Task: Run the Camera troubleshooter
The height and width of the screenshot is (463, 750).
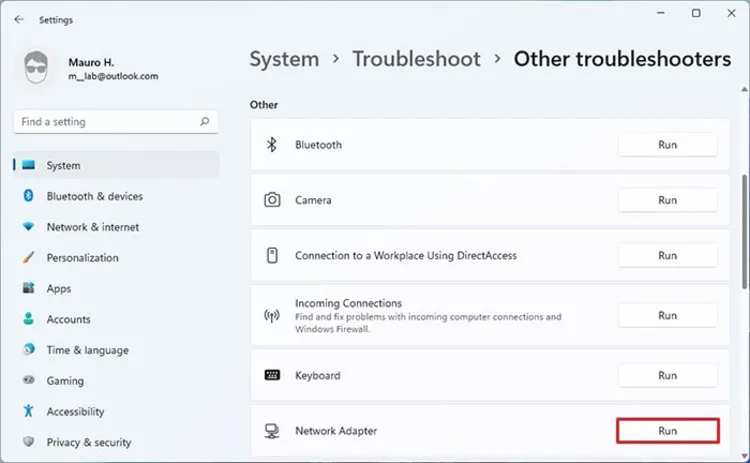Action: tap(667, 200)
